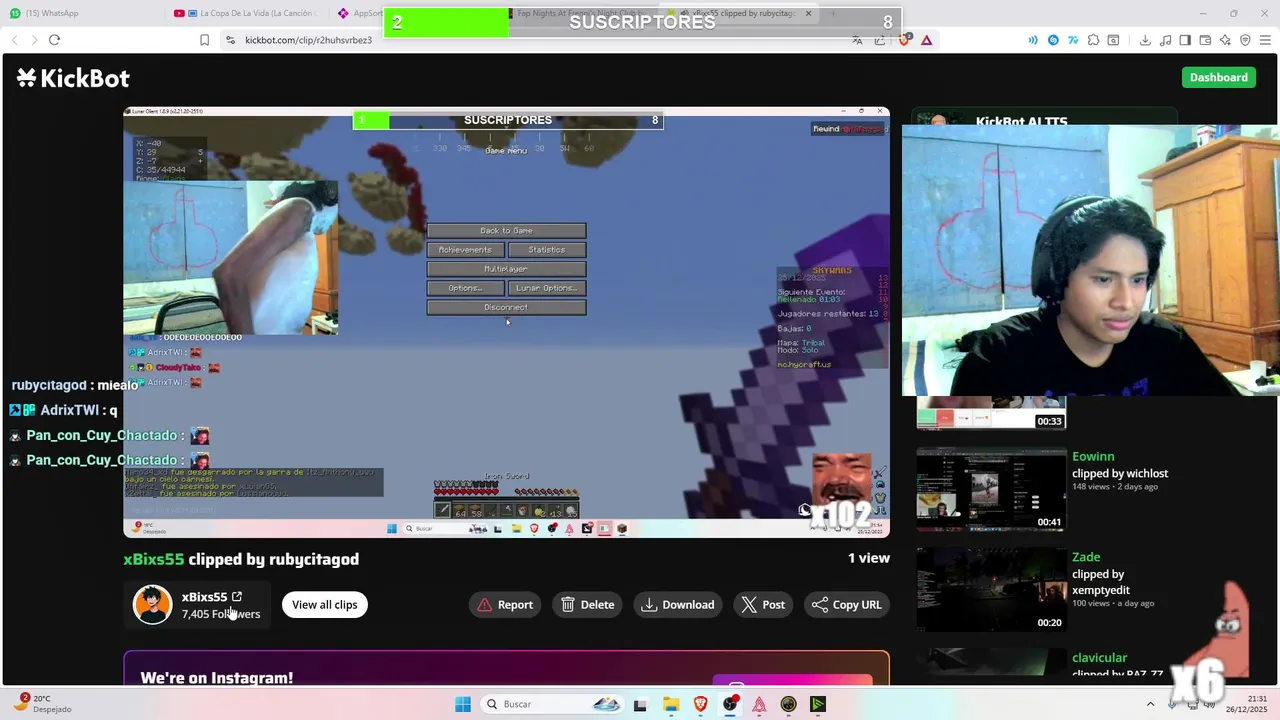This screenshot has width=1280, height=720.
Task: Open the browser extensions puzzle menu
Action: (x=1093, y=40)
